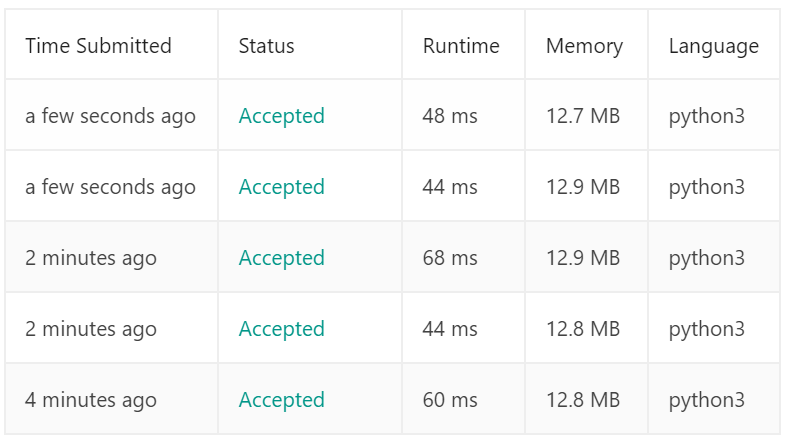This screenshot has width=790, height=435.
Task: Click the Status column header
Action: (x=266, y=45)
